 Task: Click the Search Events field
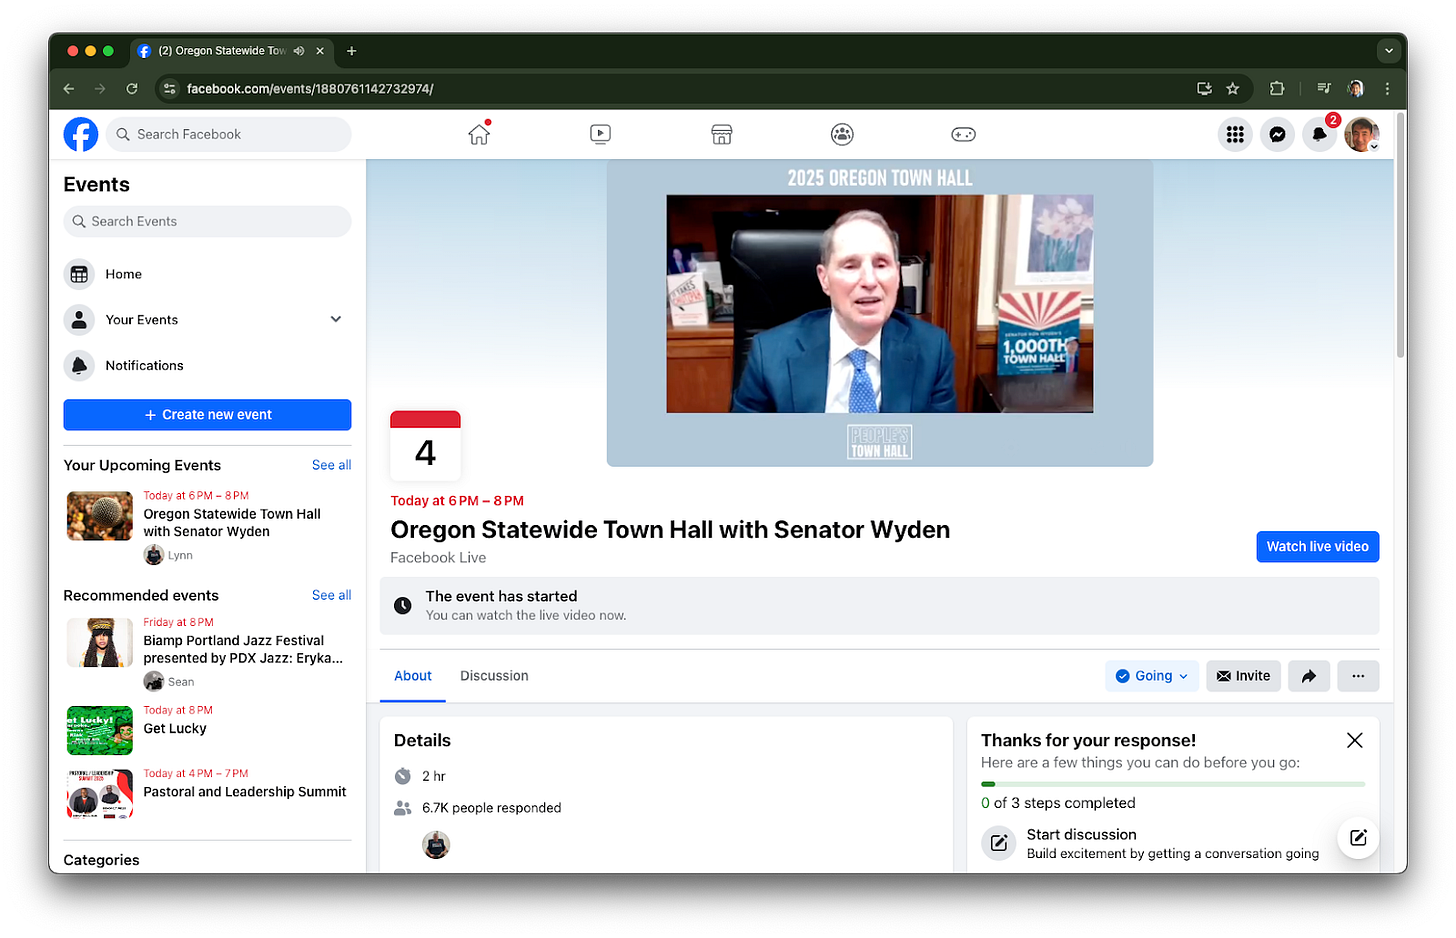tap(207, 222)
